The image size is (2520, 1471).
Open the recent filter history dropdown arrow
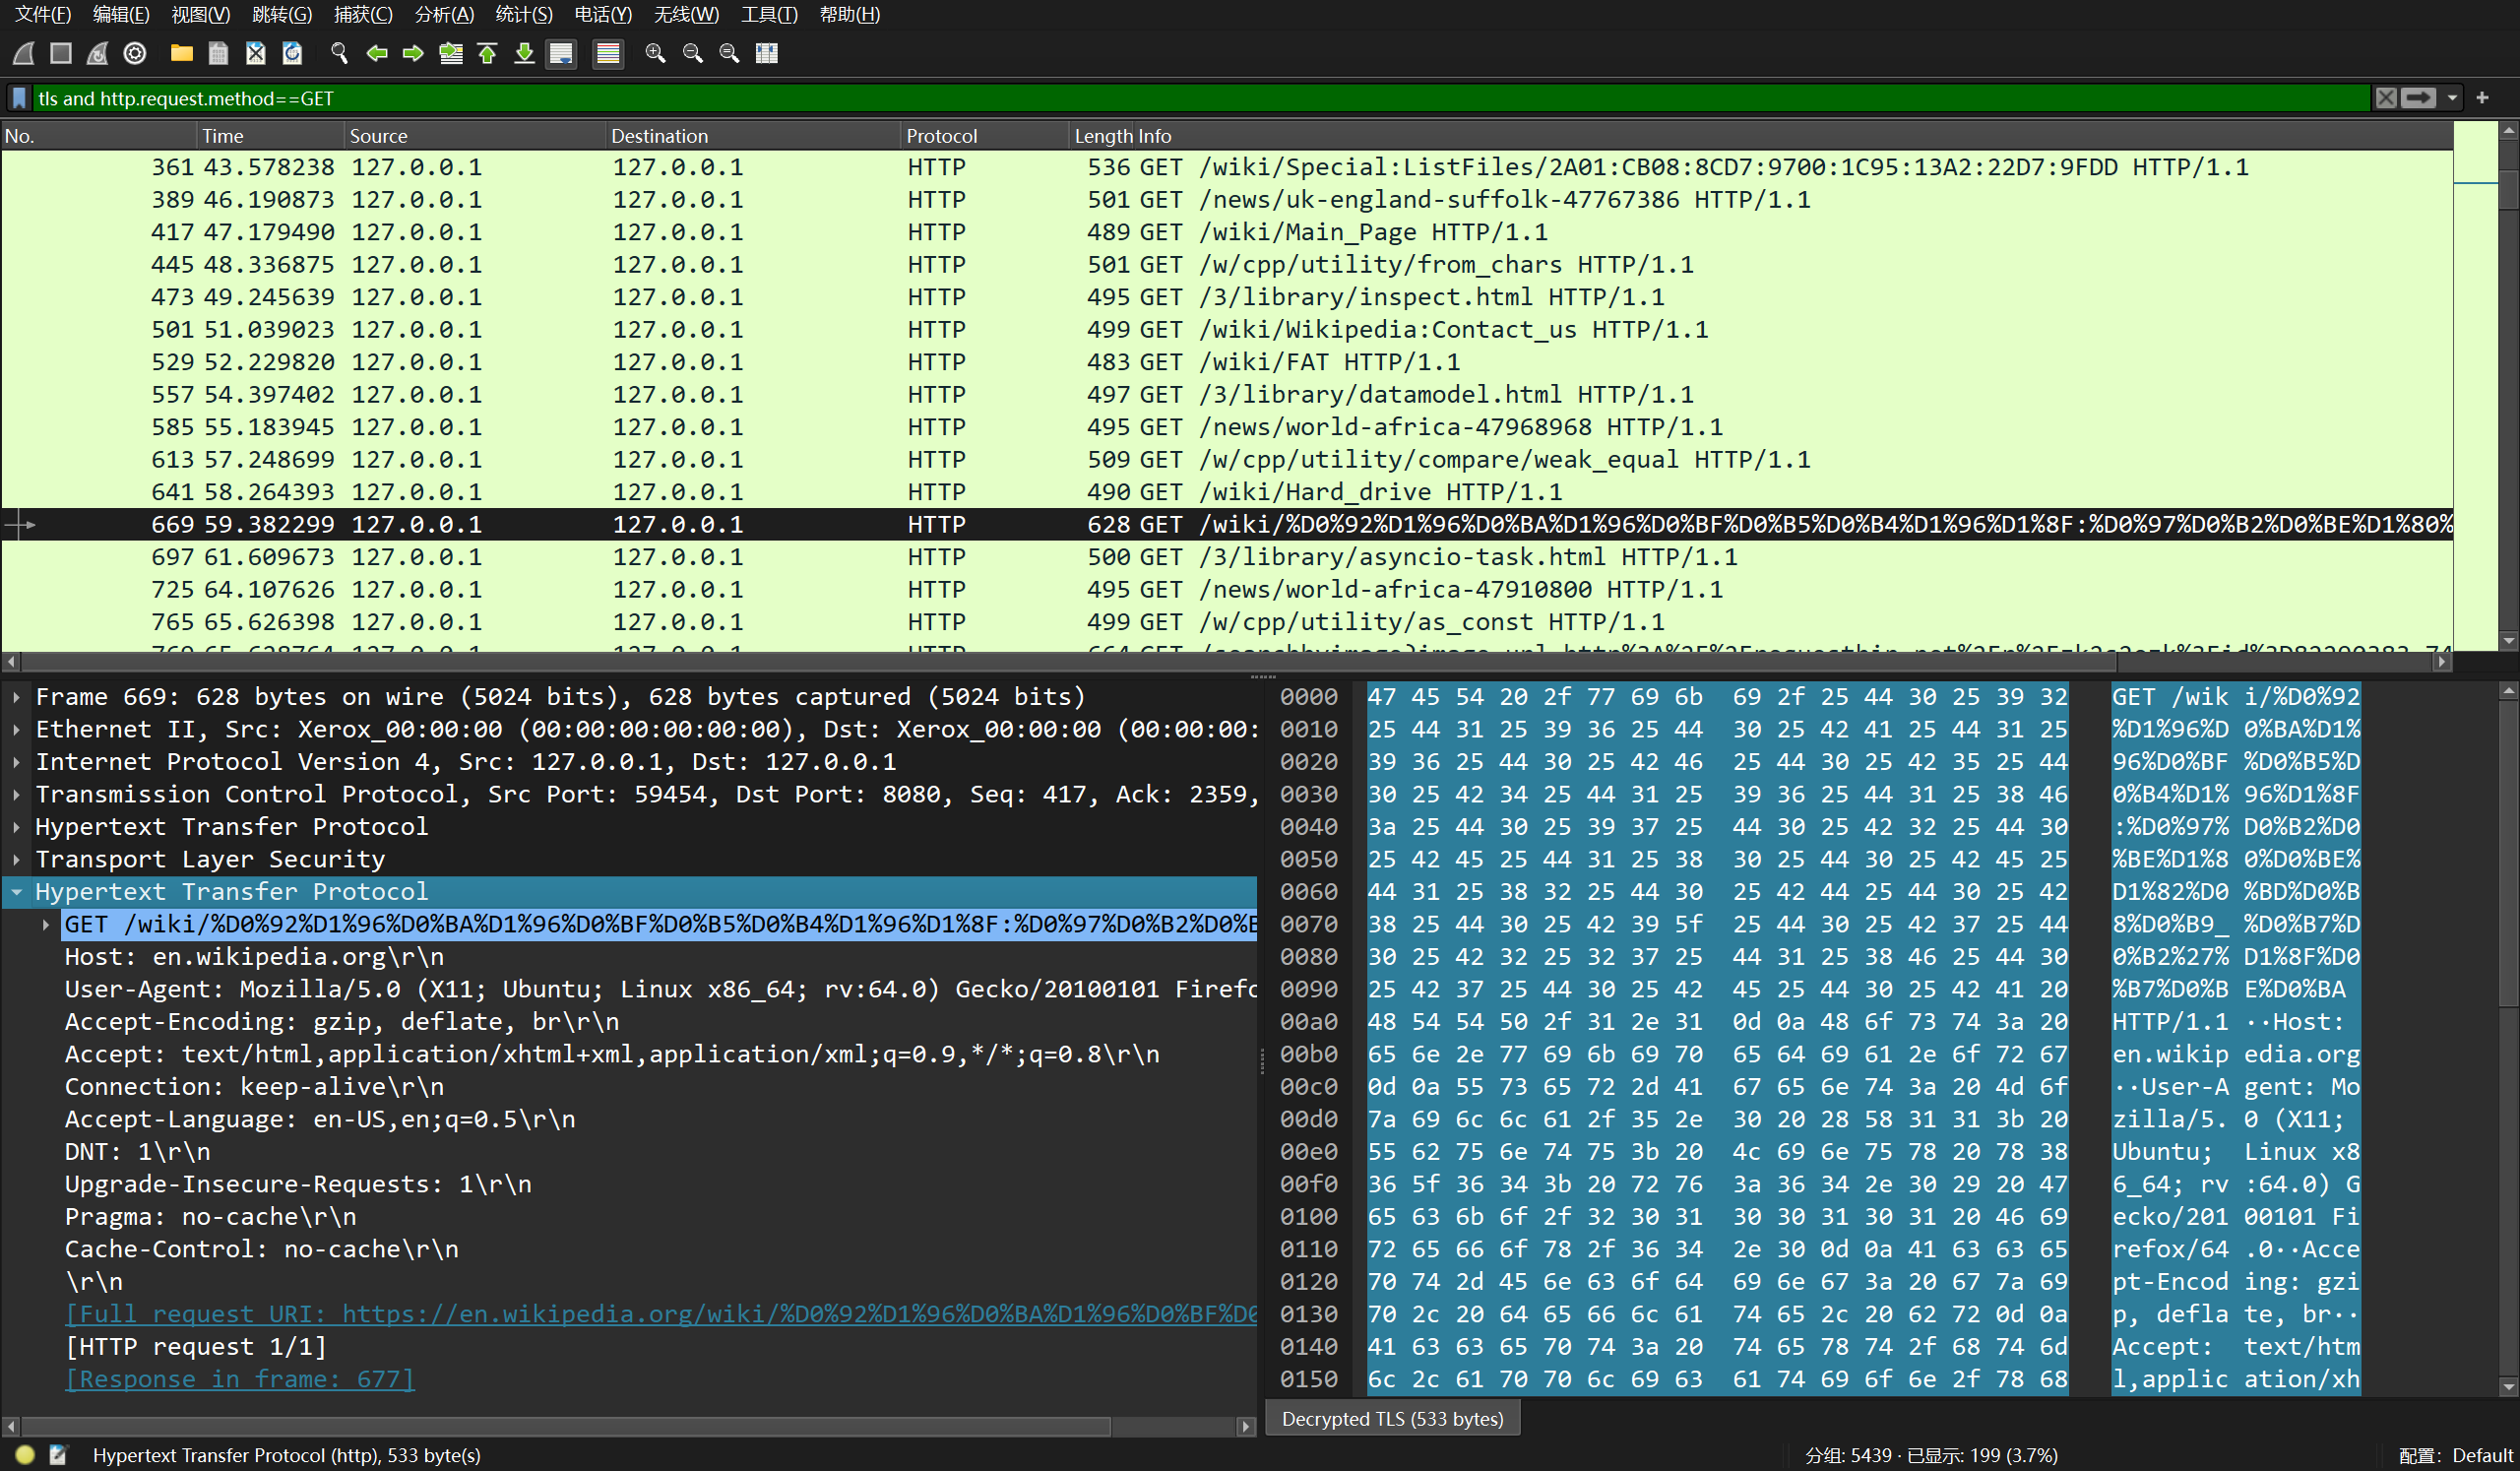(2452, 98)
